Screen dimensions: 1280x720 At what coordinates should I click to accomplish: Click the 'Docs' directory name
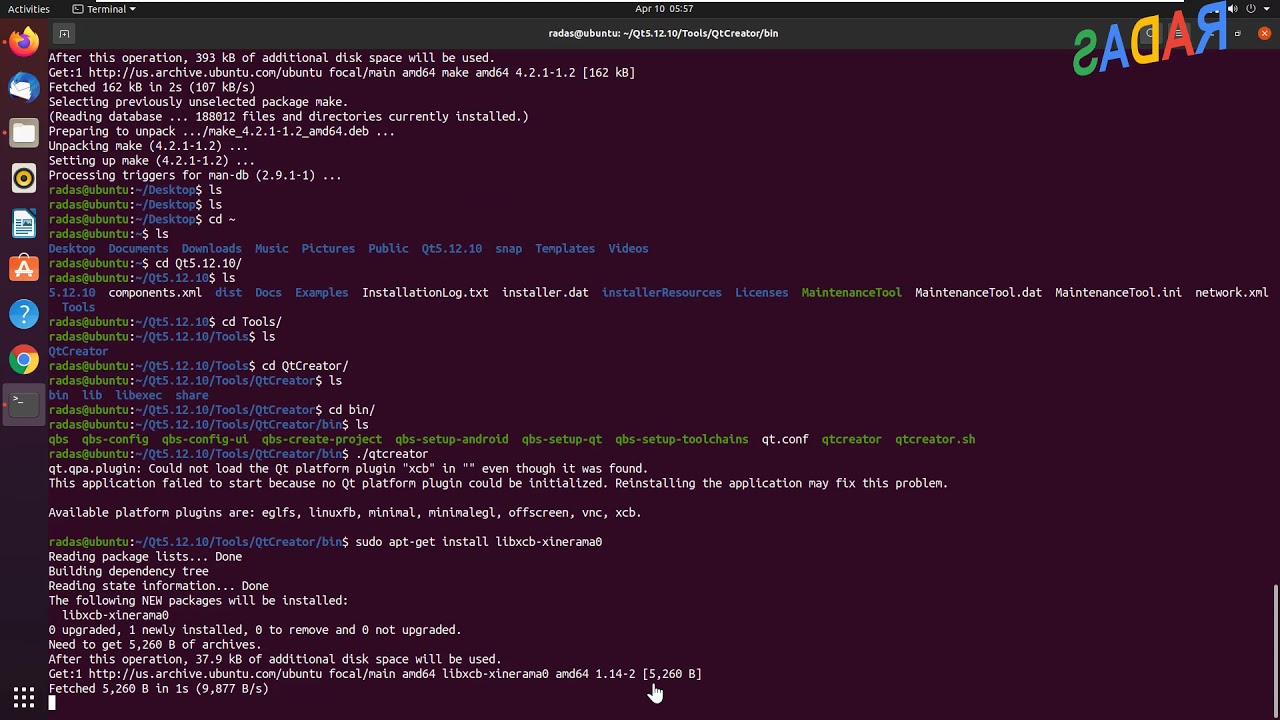[268, 292]
